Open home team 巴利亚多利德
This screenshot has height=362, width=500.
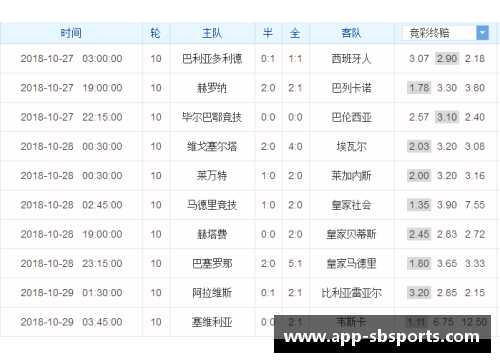pos(212,59)
